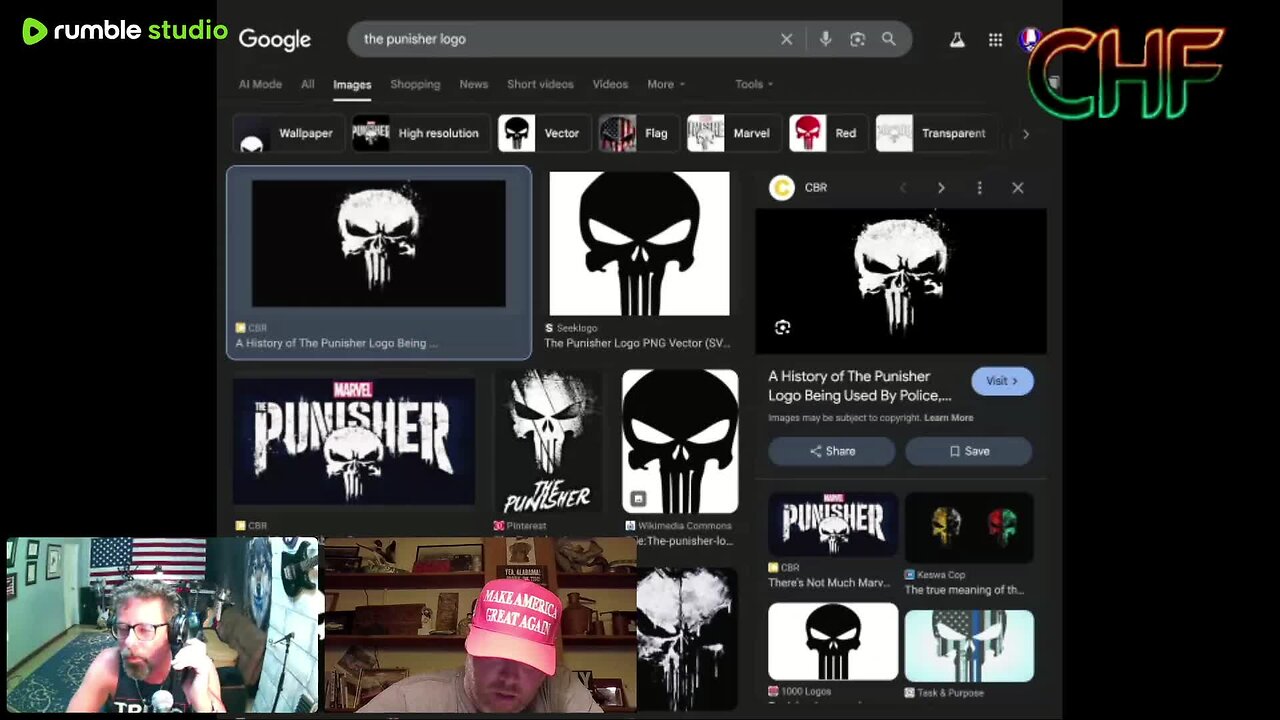Click the Lens icon on preview image
1280x720 pixels.
(782, 327)
